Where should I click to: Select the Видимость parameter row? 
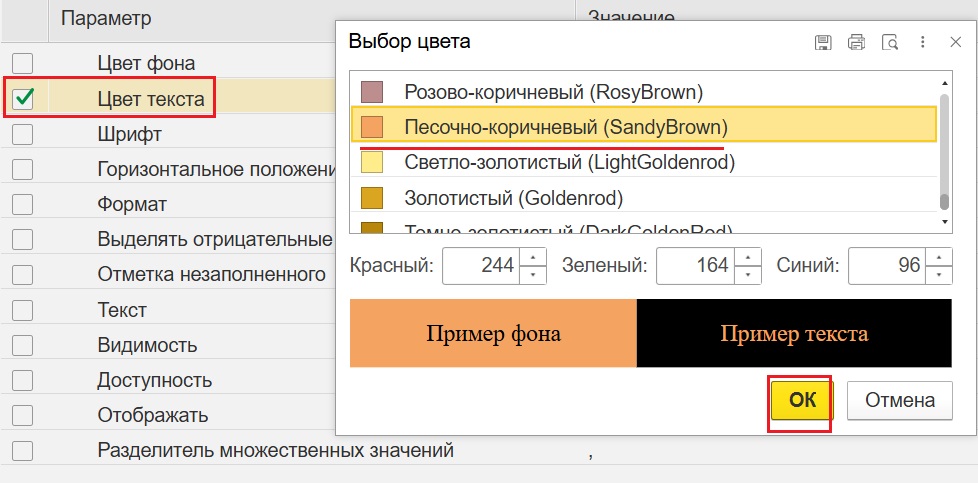coord(147,344)
